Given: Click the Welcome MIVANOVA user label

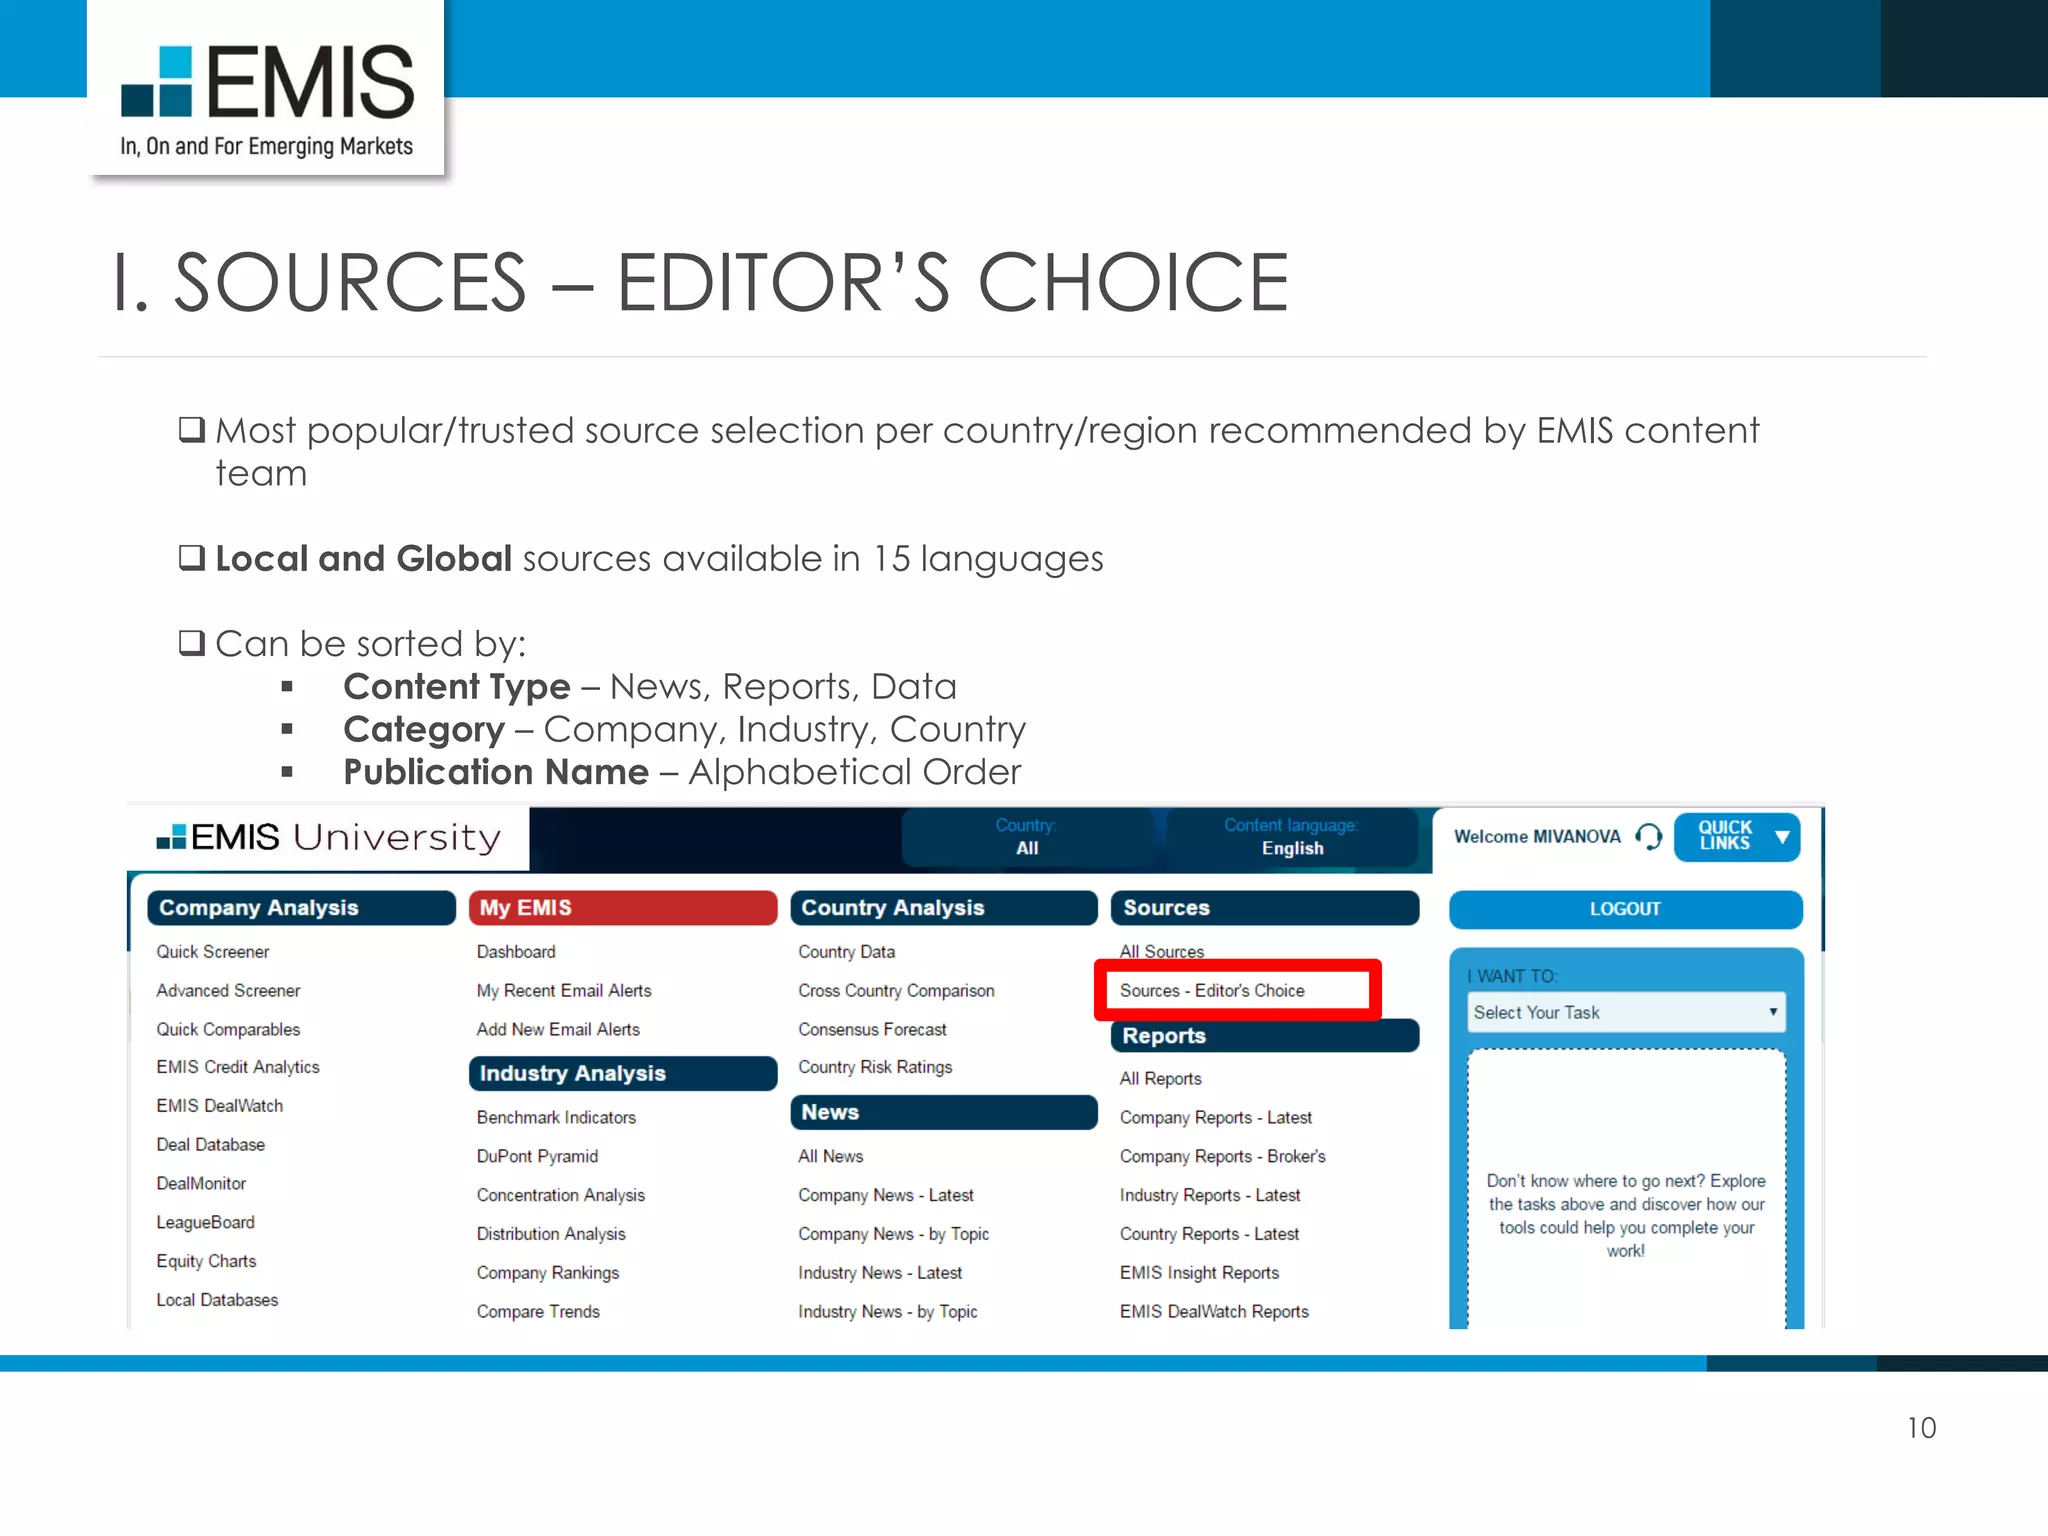Looking at the screenshot, I should pos(1537,836).
